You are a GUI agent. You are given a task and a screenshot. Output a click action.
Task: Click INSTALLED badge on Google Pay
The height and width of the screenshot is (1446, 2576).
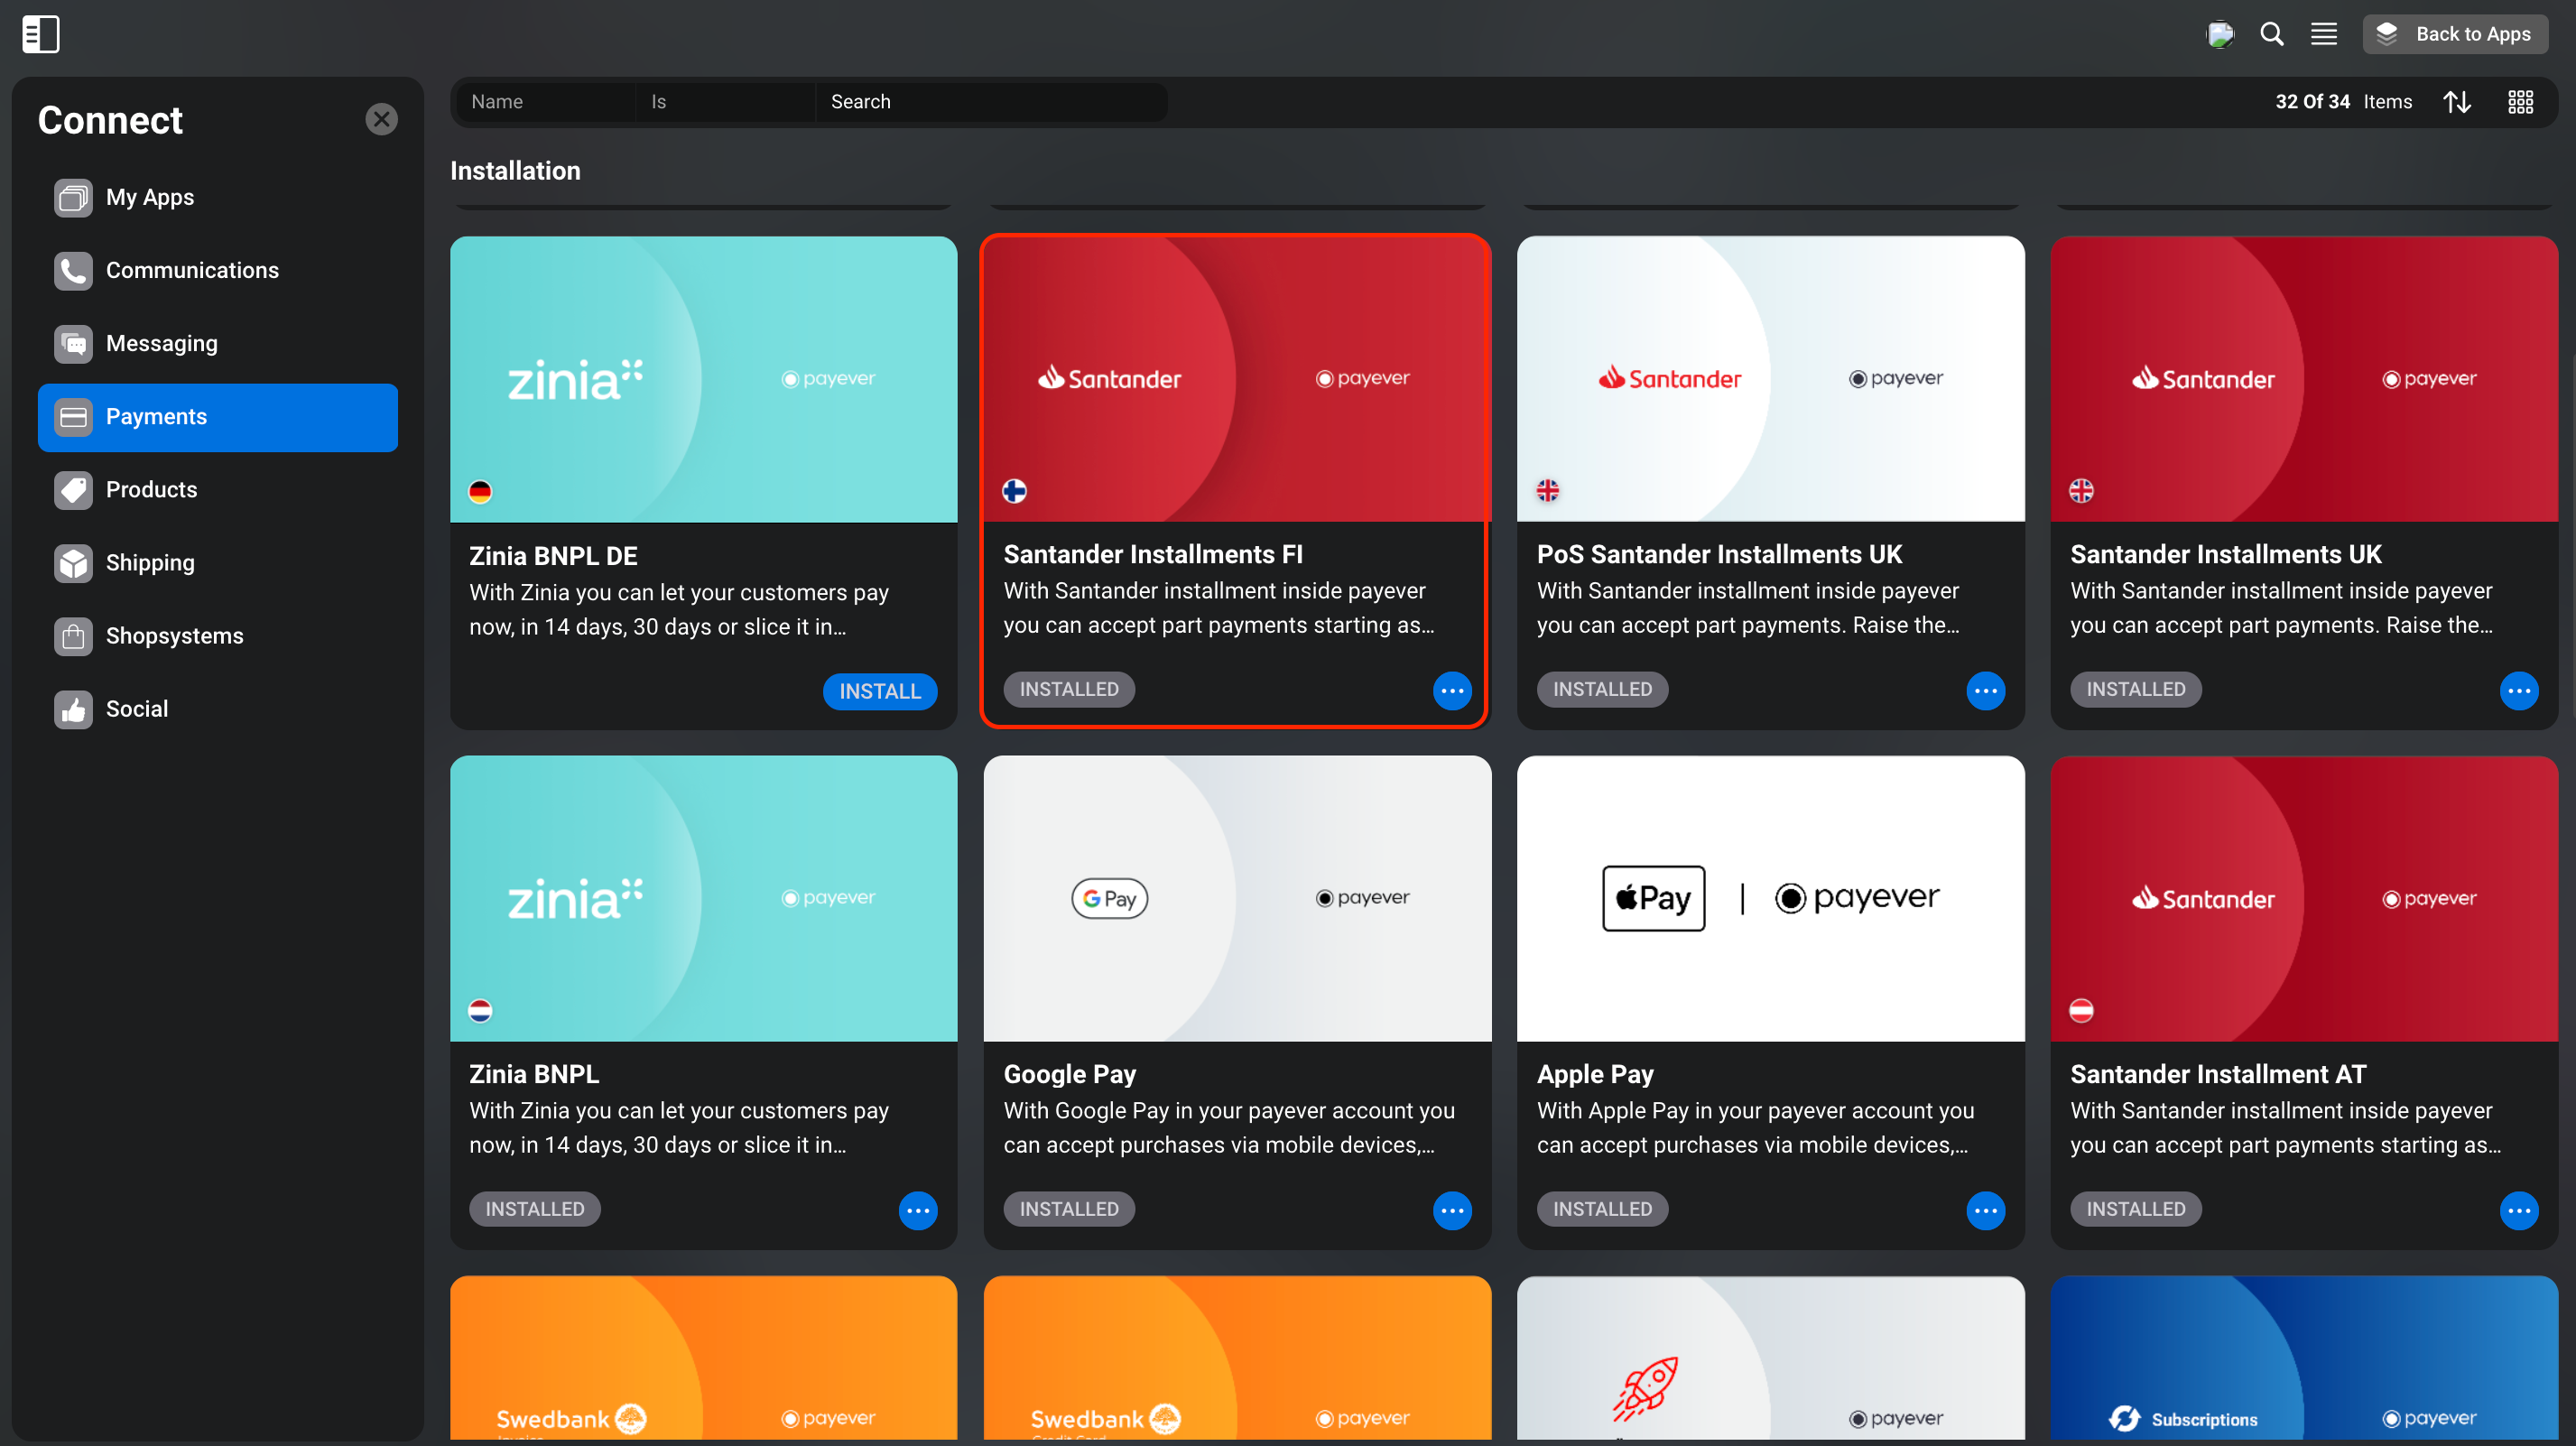1069,1209
